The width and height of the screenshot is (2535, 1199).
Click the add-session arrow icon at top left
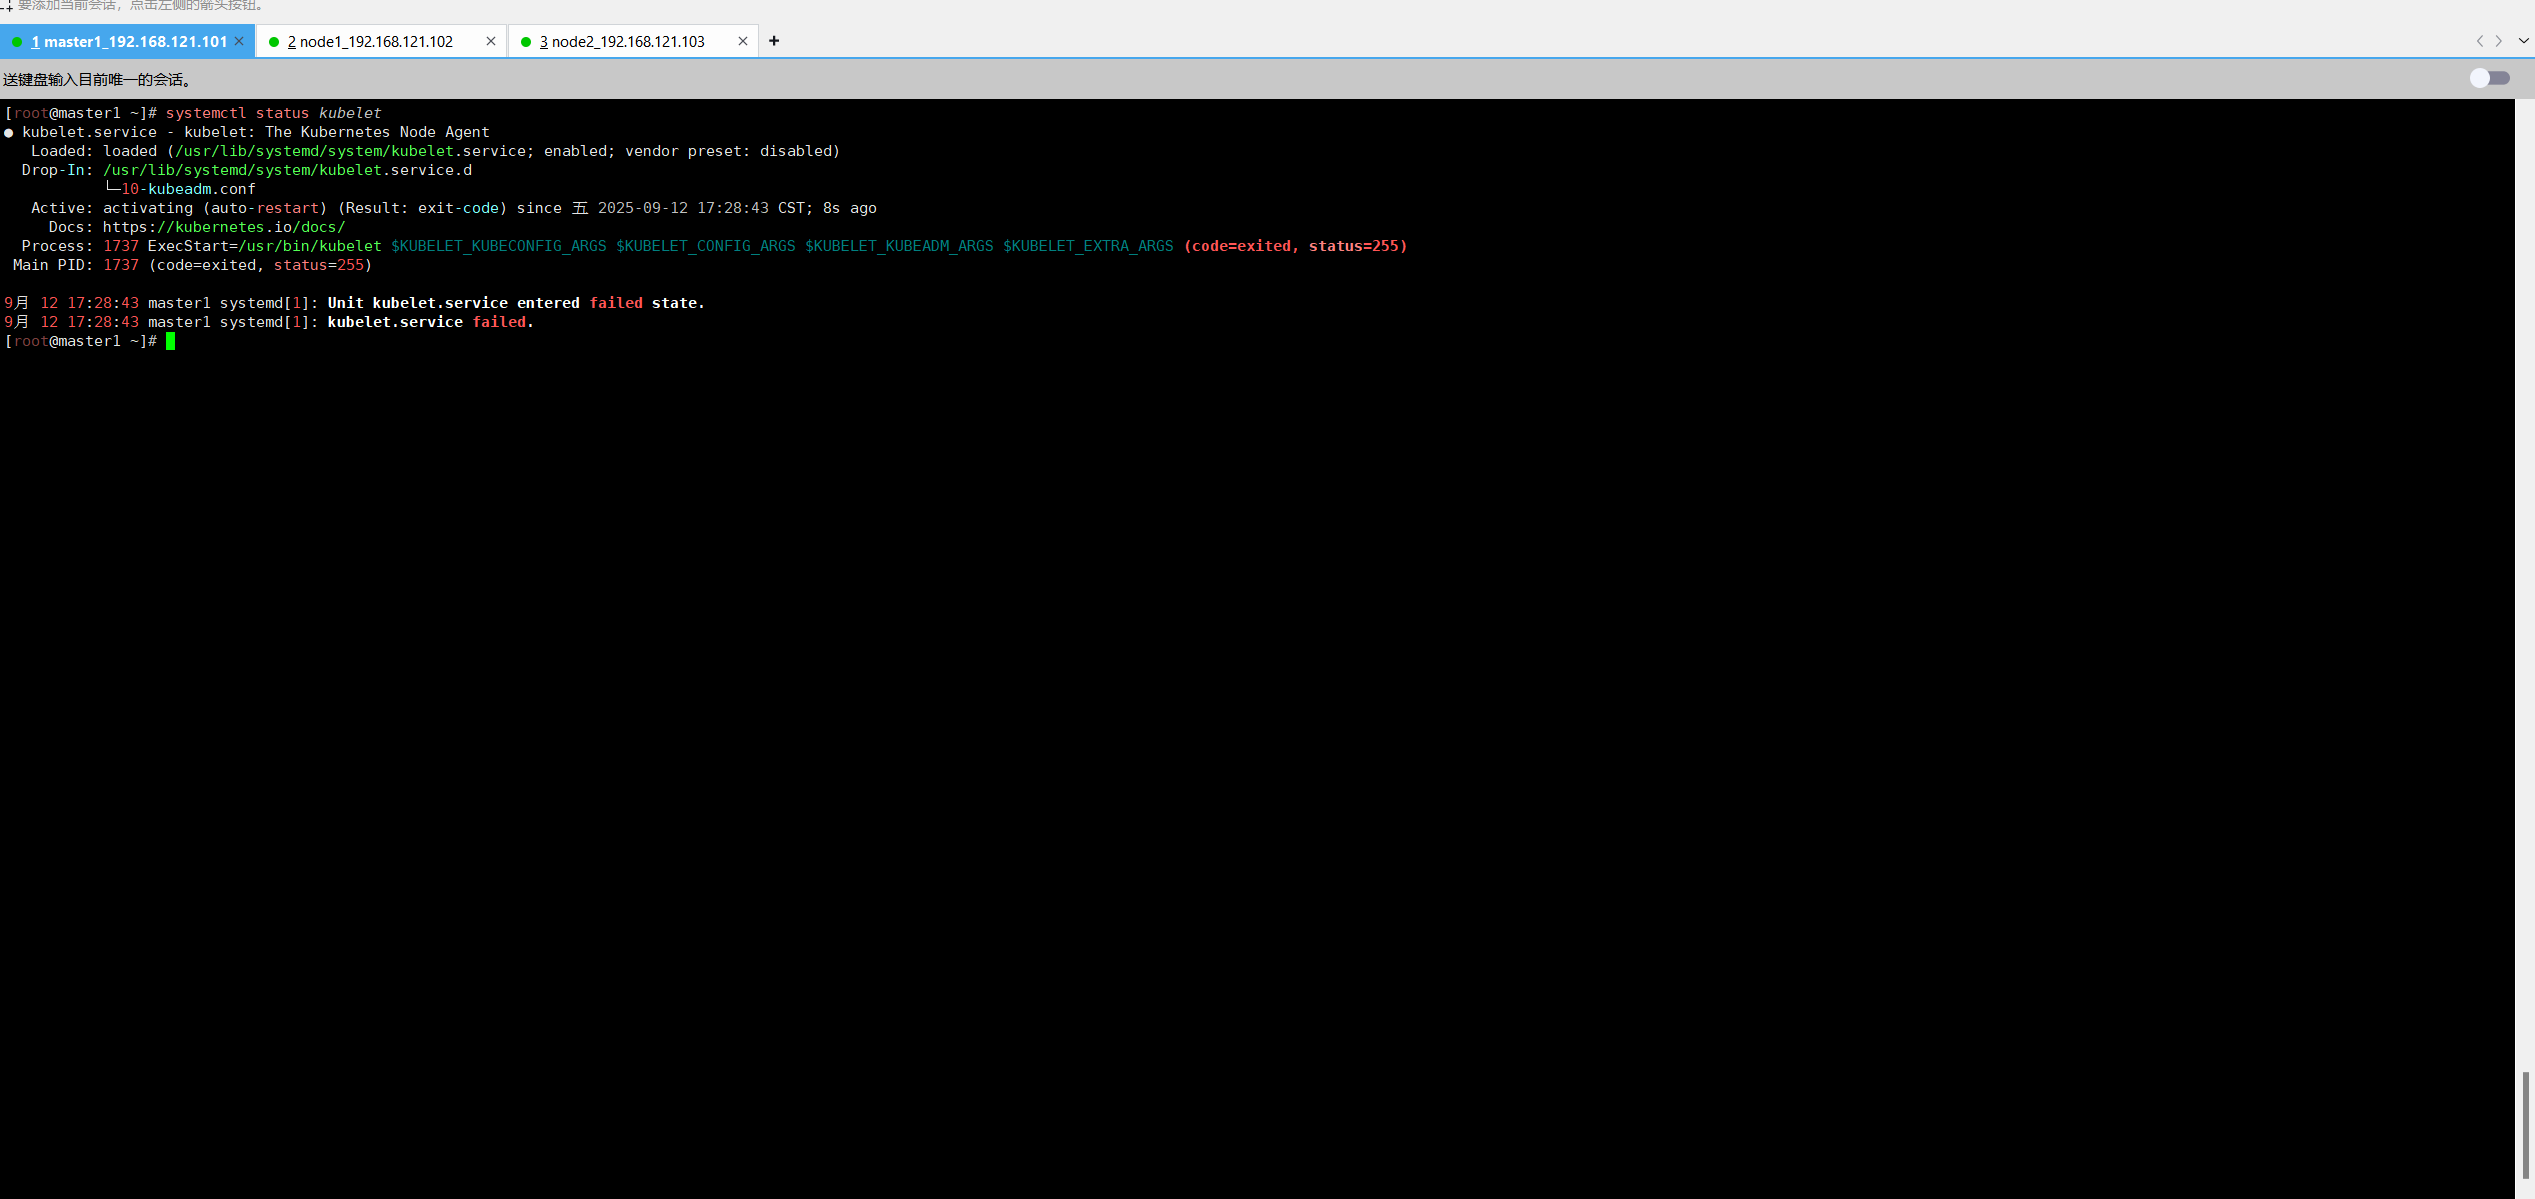tap(6, 6)
